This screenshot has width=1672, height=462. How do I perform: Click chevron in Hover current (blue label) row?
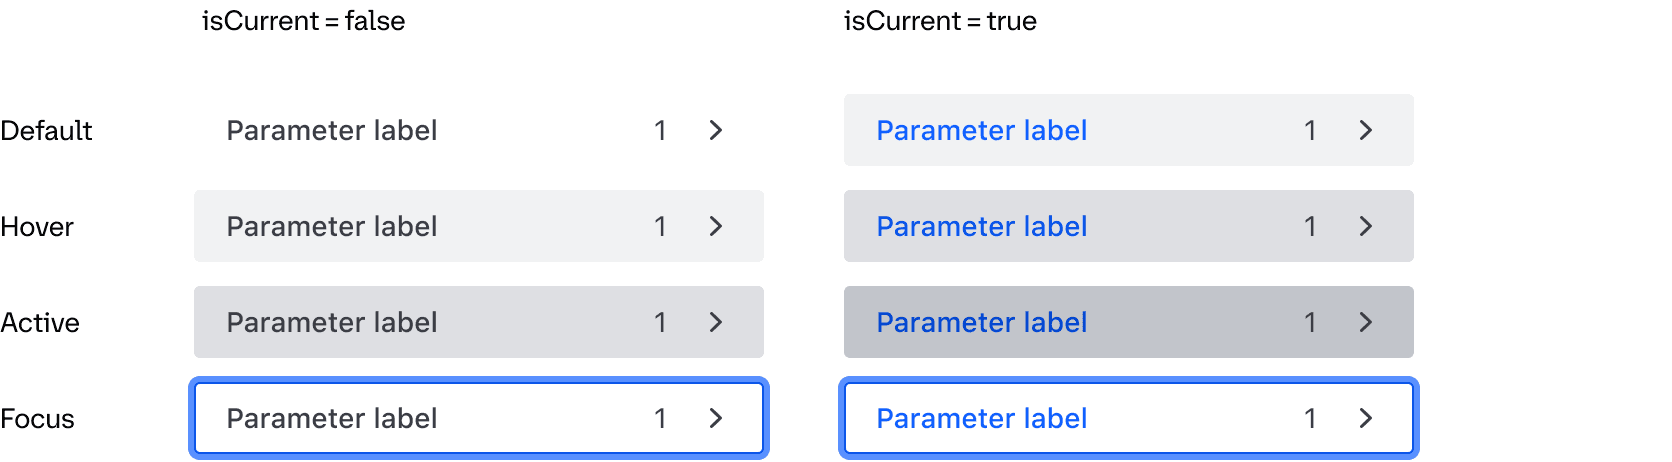1365,226
